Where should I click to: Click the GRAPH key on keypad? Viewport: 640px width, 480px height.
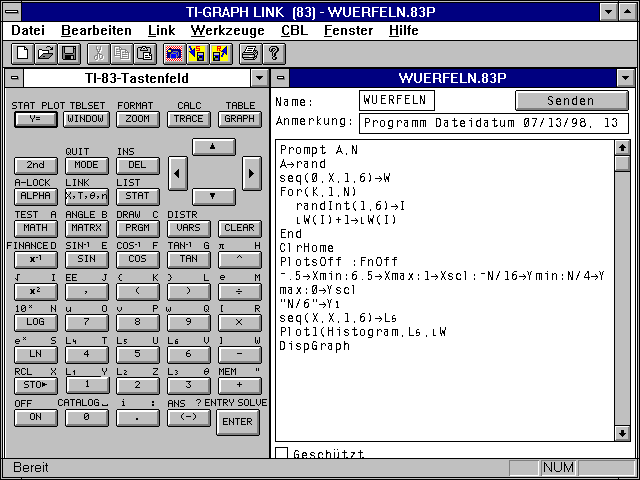(240, 119)
